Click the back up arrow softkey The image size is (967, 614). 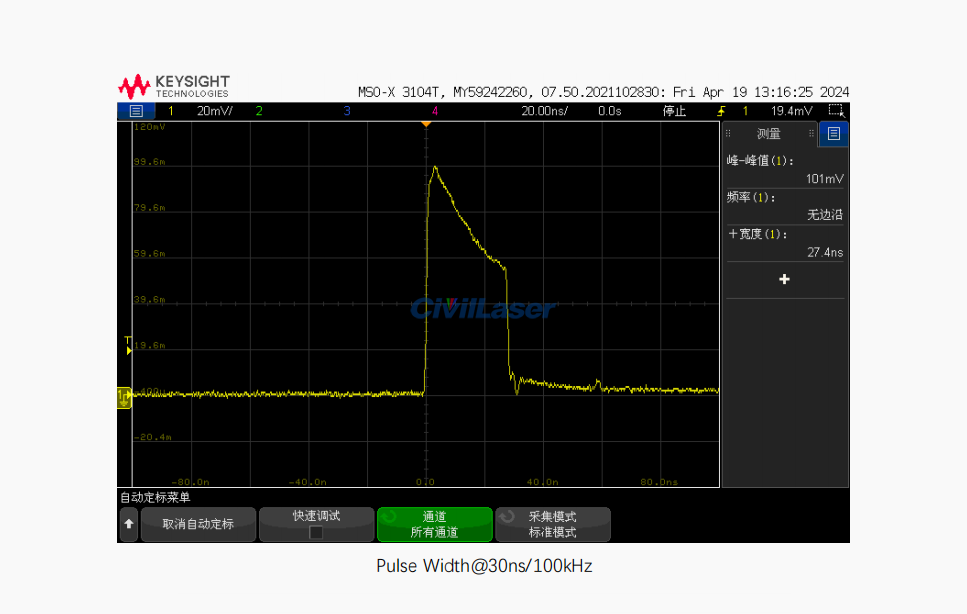128,524
